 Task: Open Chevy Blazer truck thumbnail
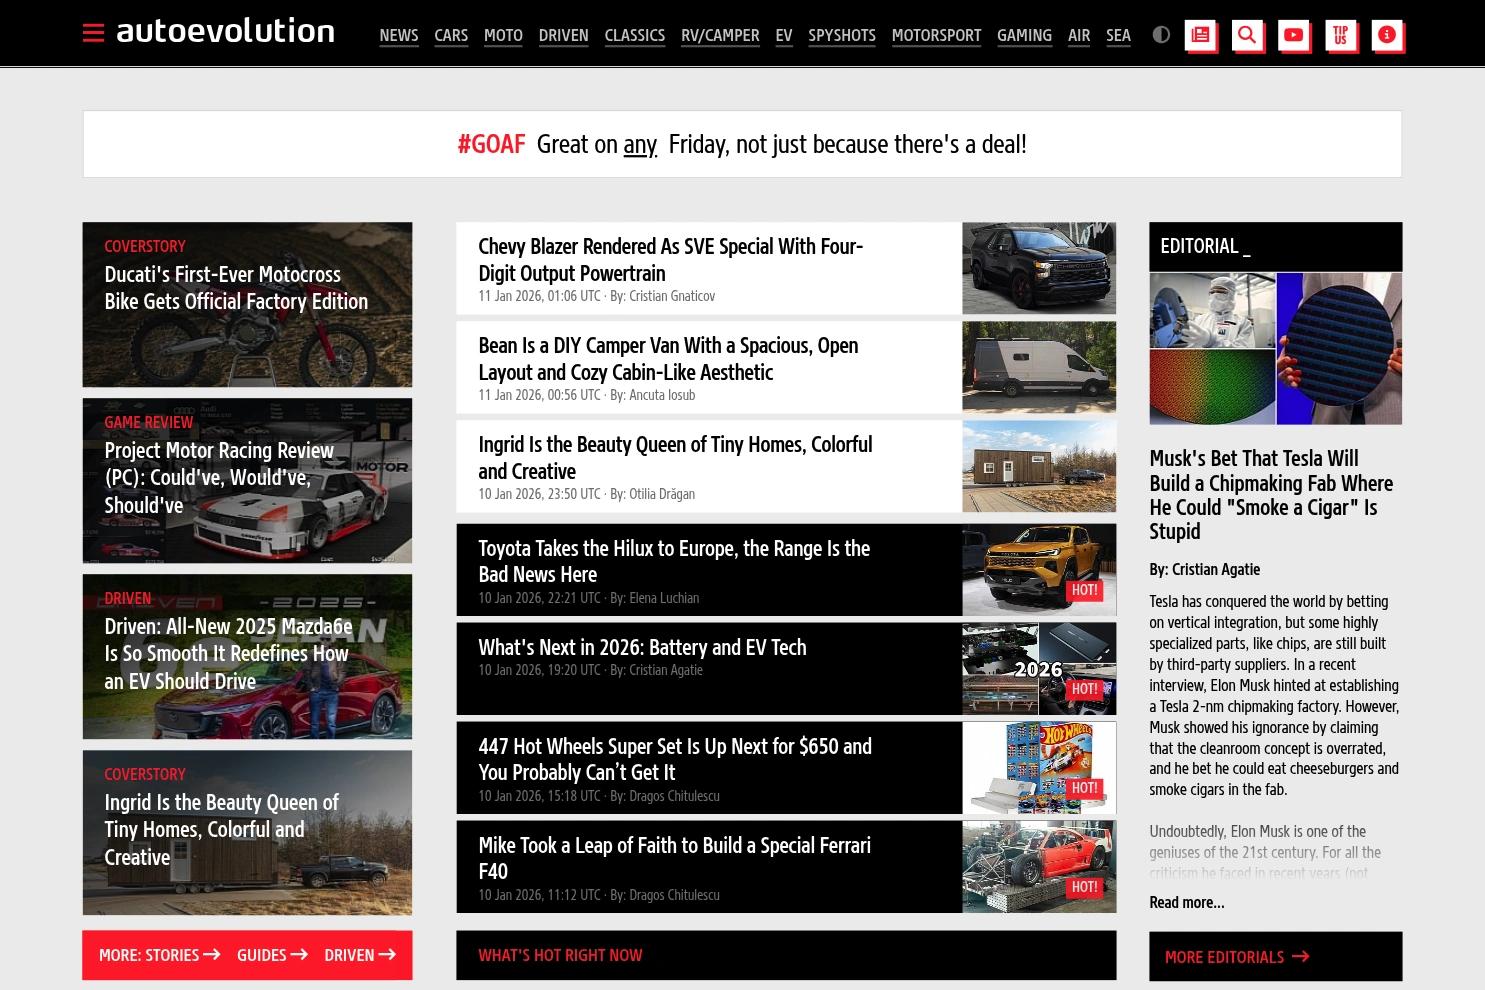coord(1039,268)
